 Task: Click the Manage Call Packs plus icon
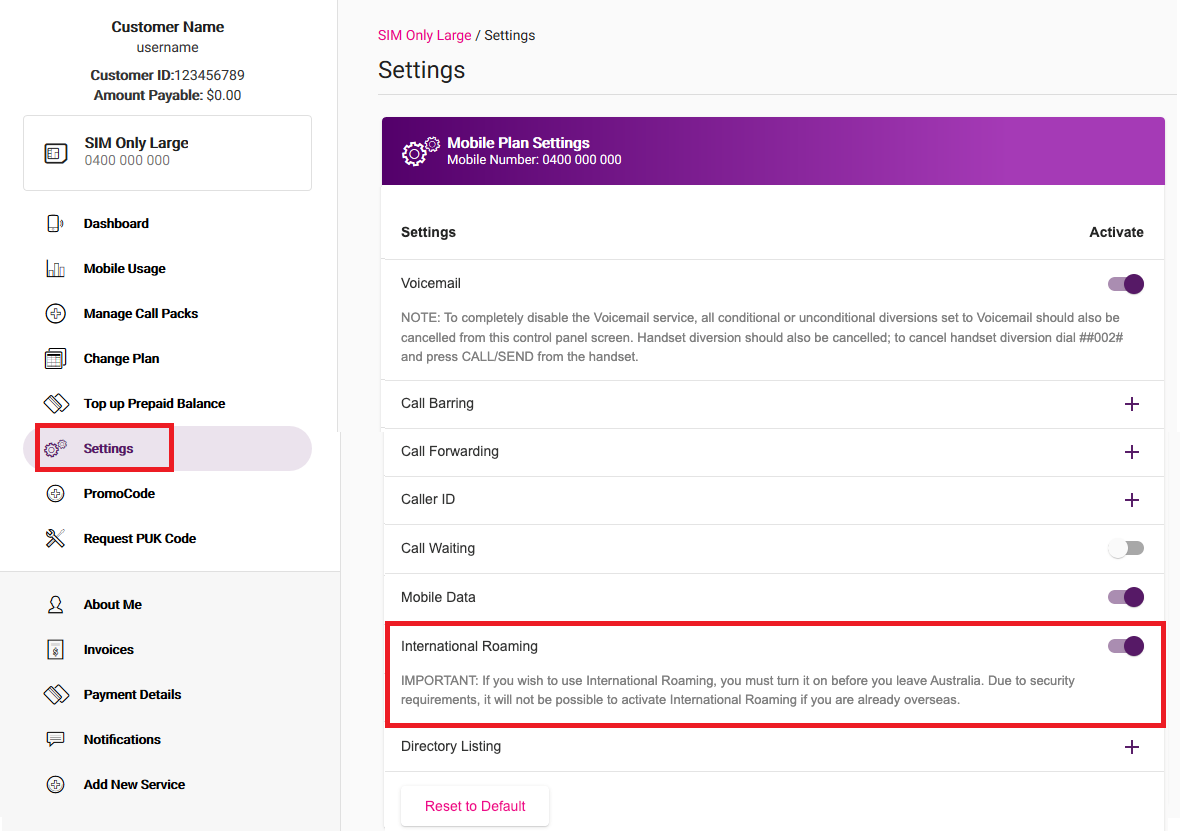[56, 314]
